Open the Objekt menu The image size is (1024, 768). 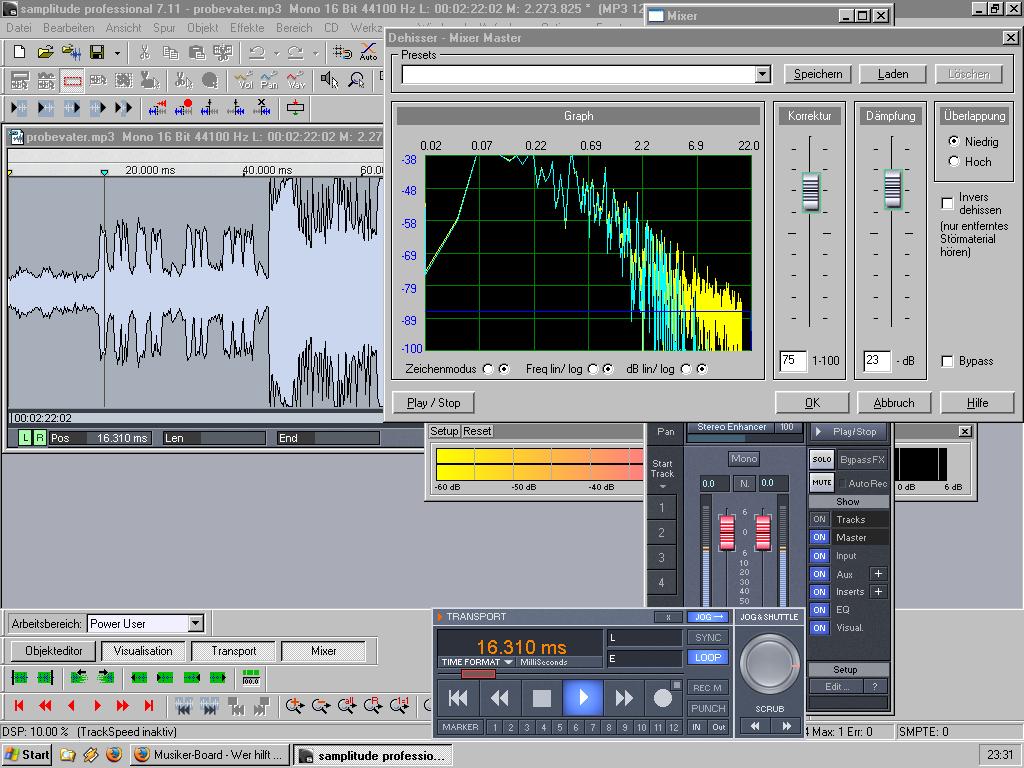point(202,28)
